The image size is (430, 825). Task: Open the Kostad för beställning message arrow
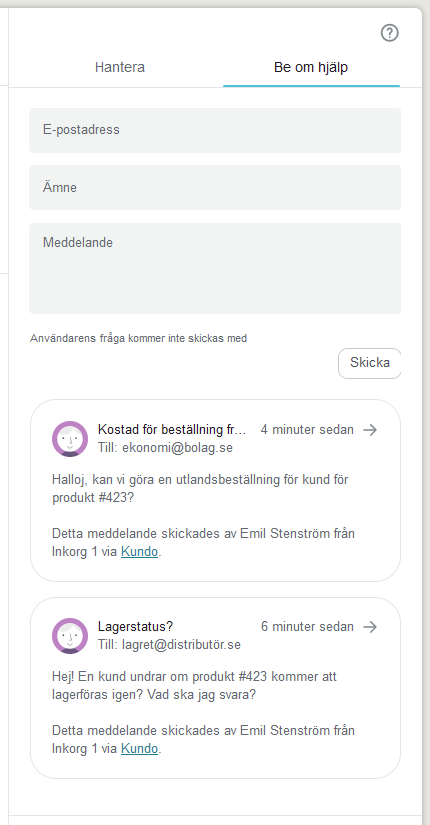371,430
